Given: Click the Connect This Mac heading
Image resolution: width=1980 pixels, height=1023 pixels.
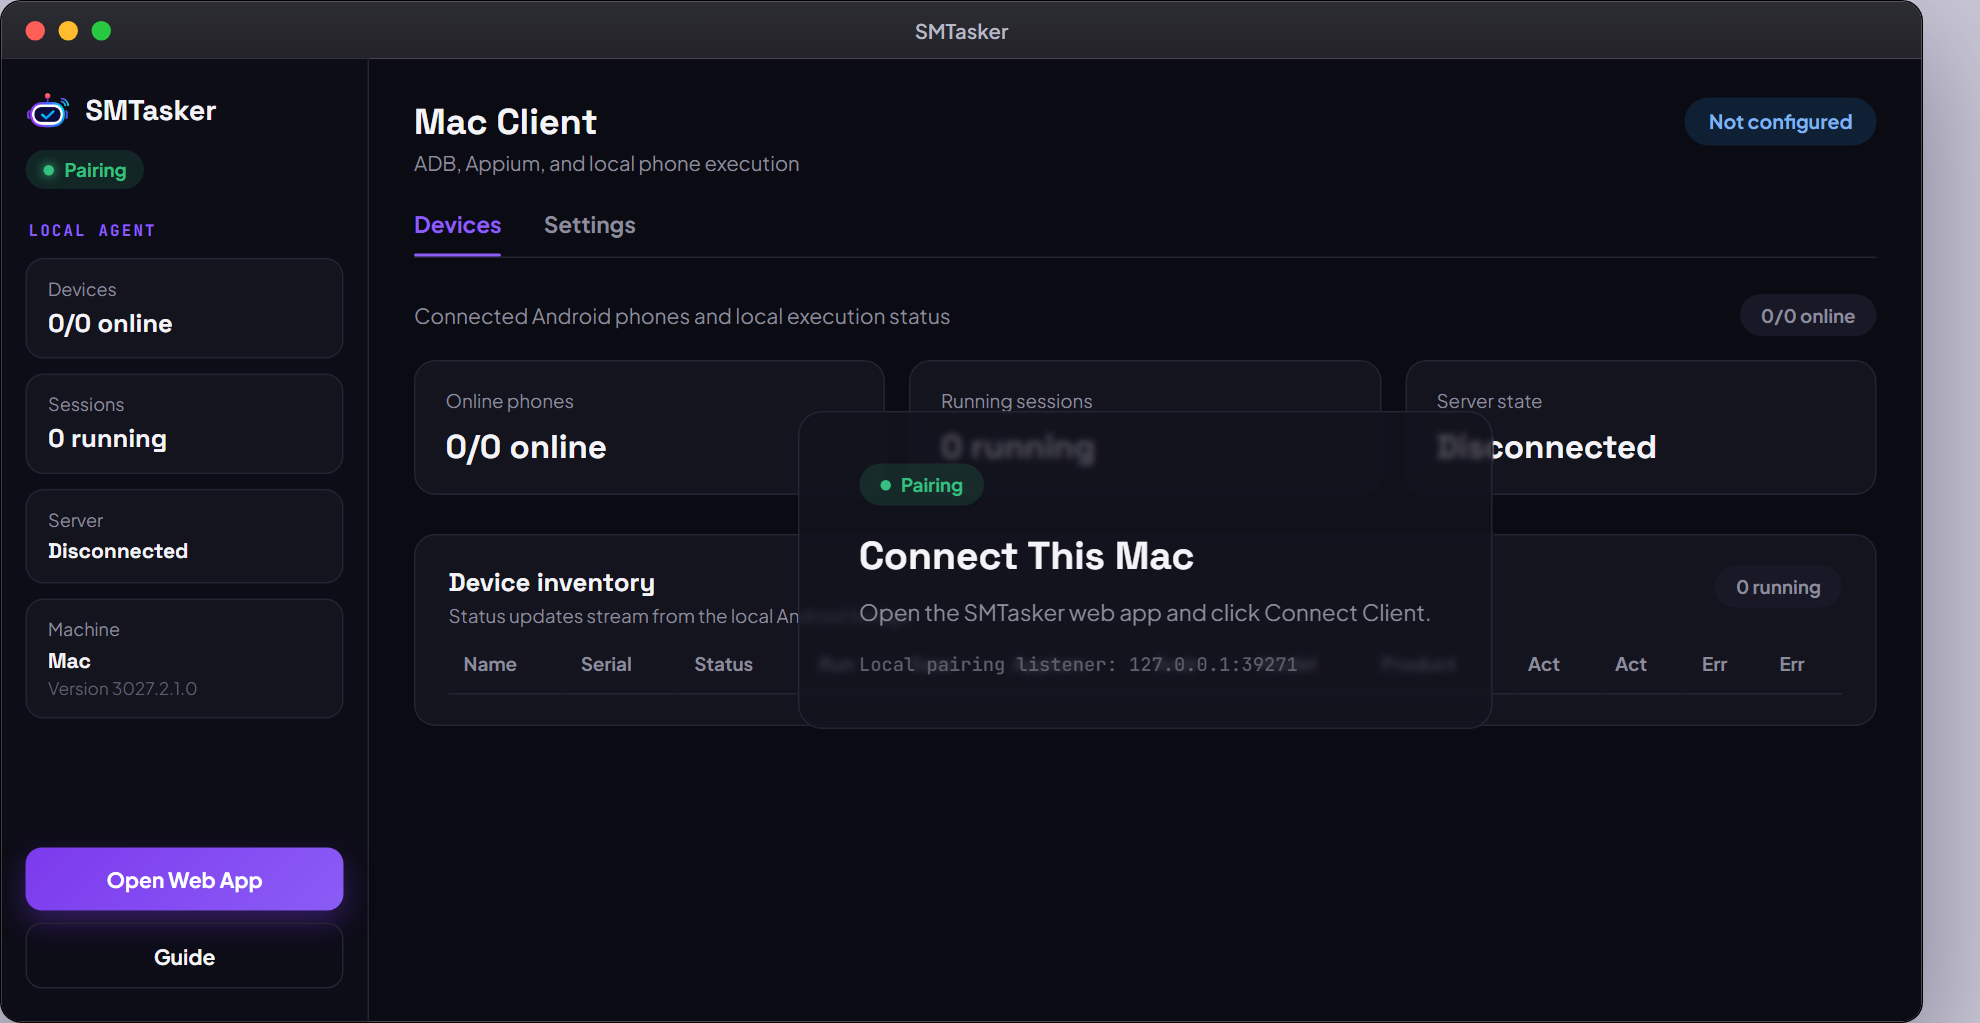Looking at the screenshot, I should tap(1026, 556).
